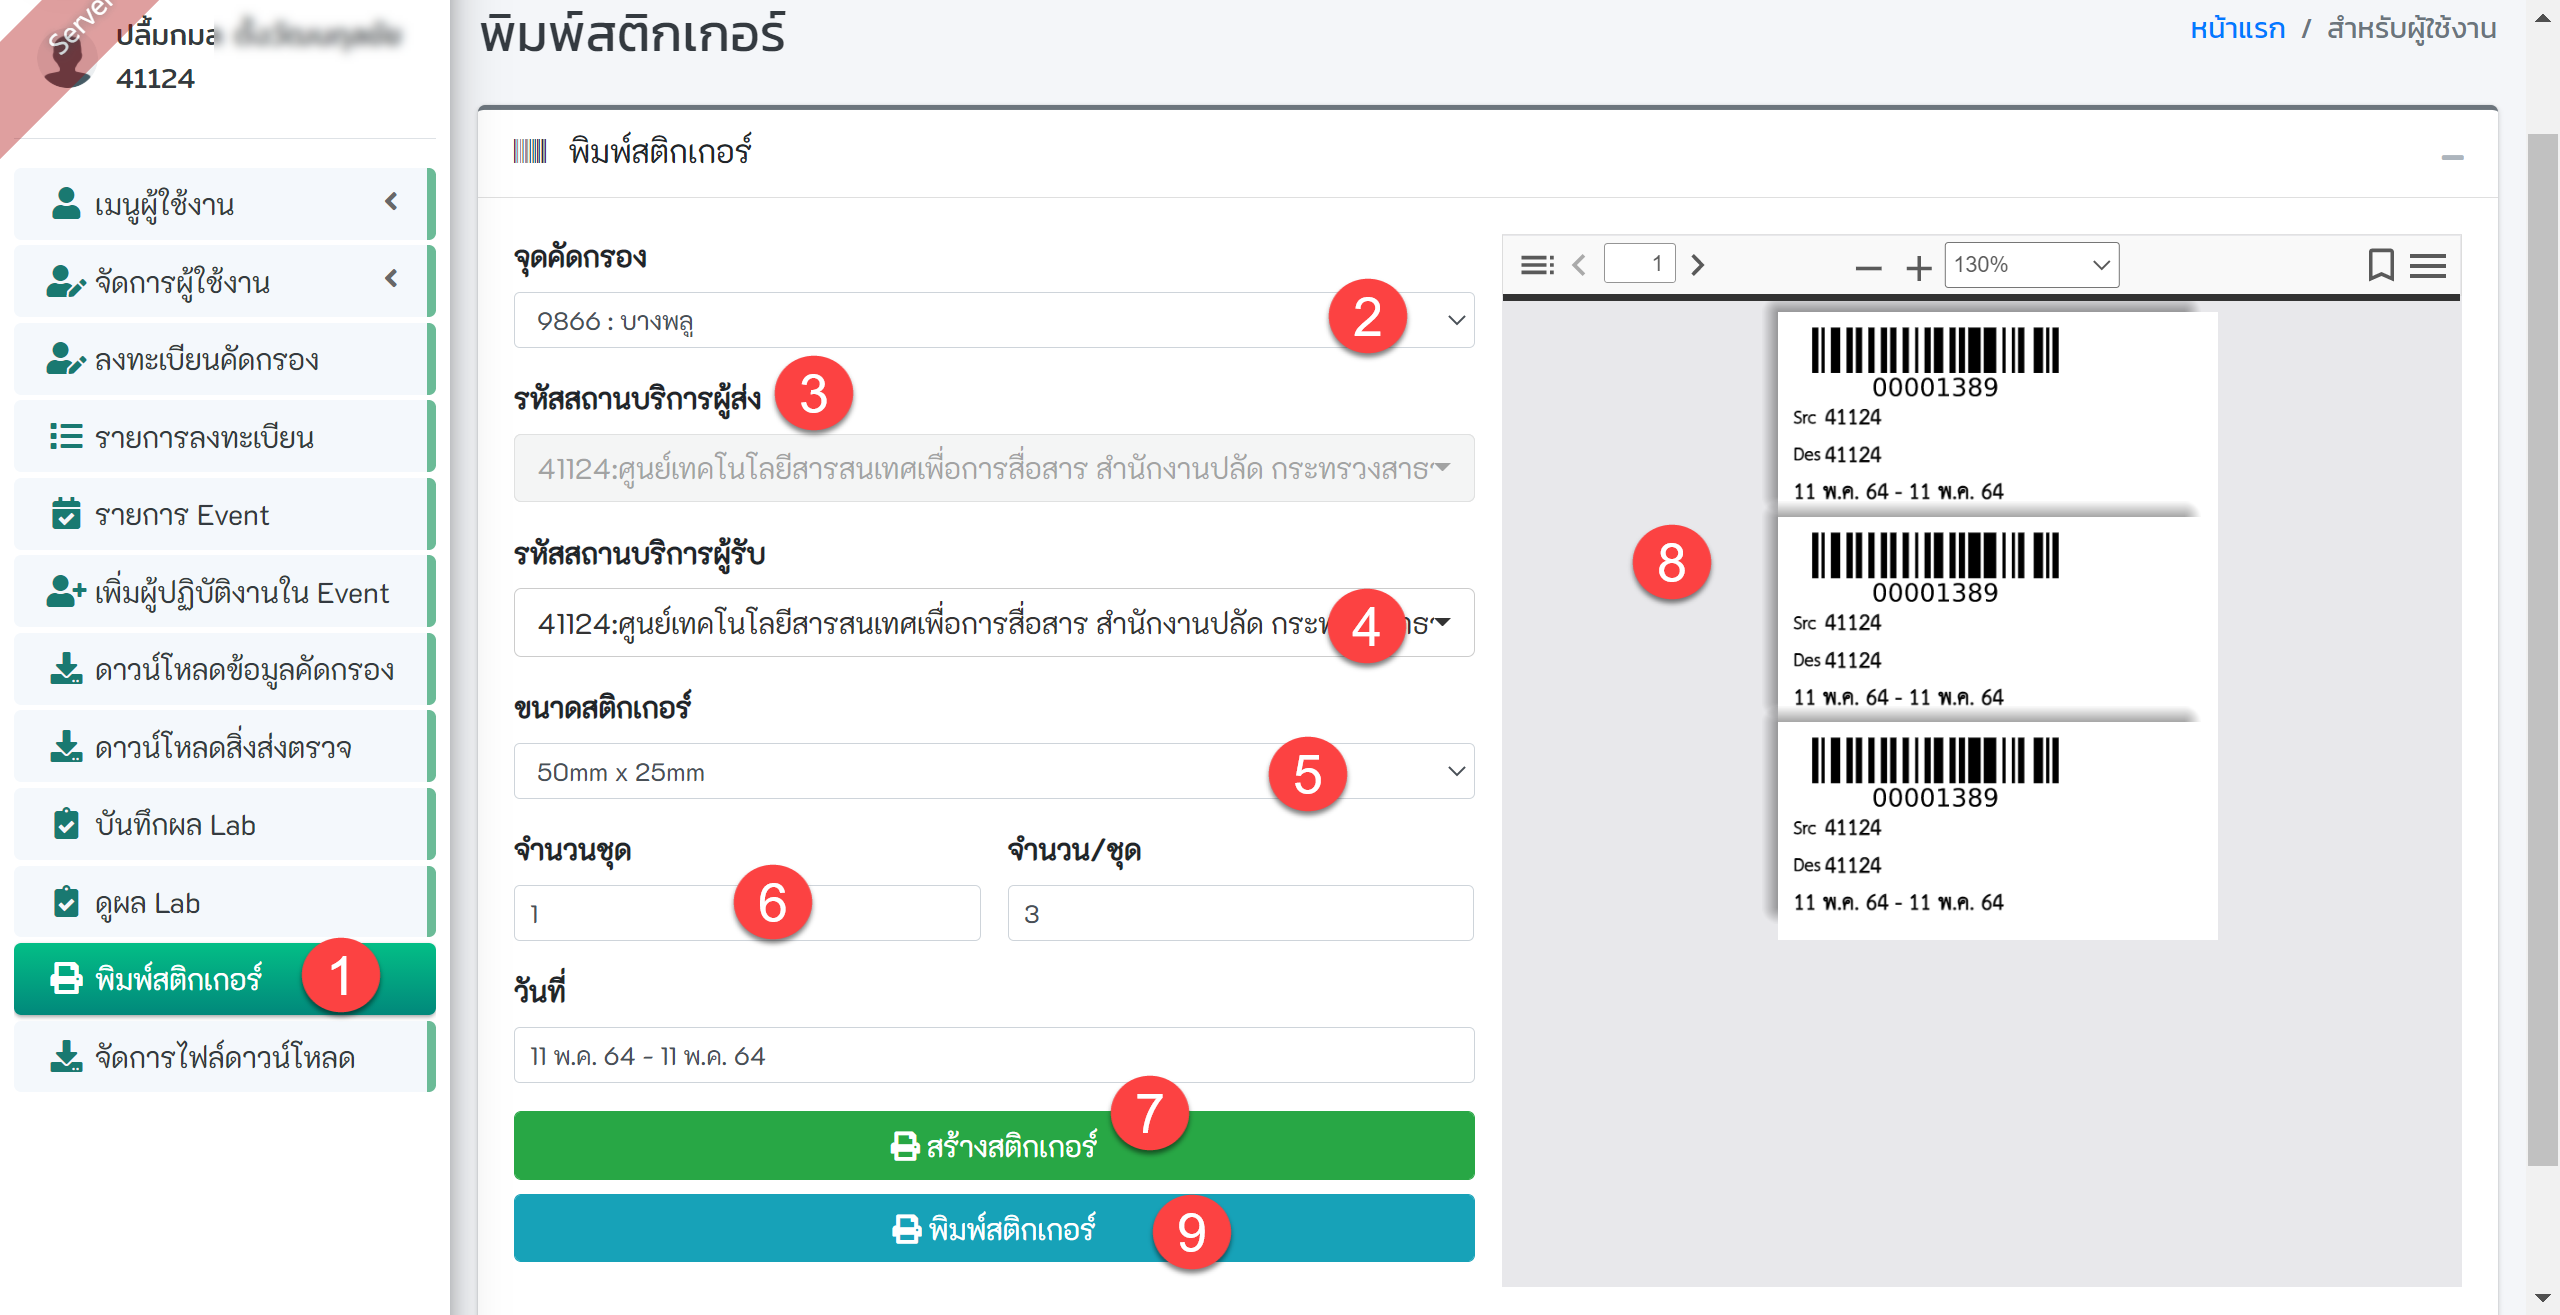The image size is (2560, 1315).
Task: Toggle the PDF viewer sidebar icon
Action: pyautogui.click(x=1536, y=265)
